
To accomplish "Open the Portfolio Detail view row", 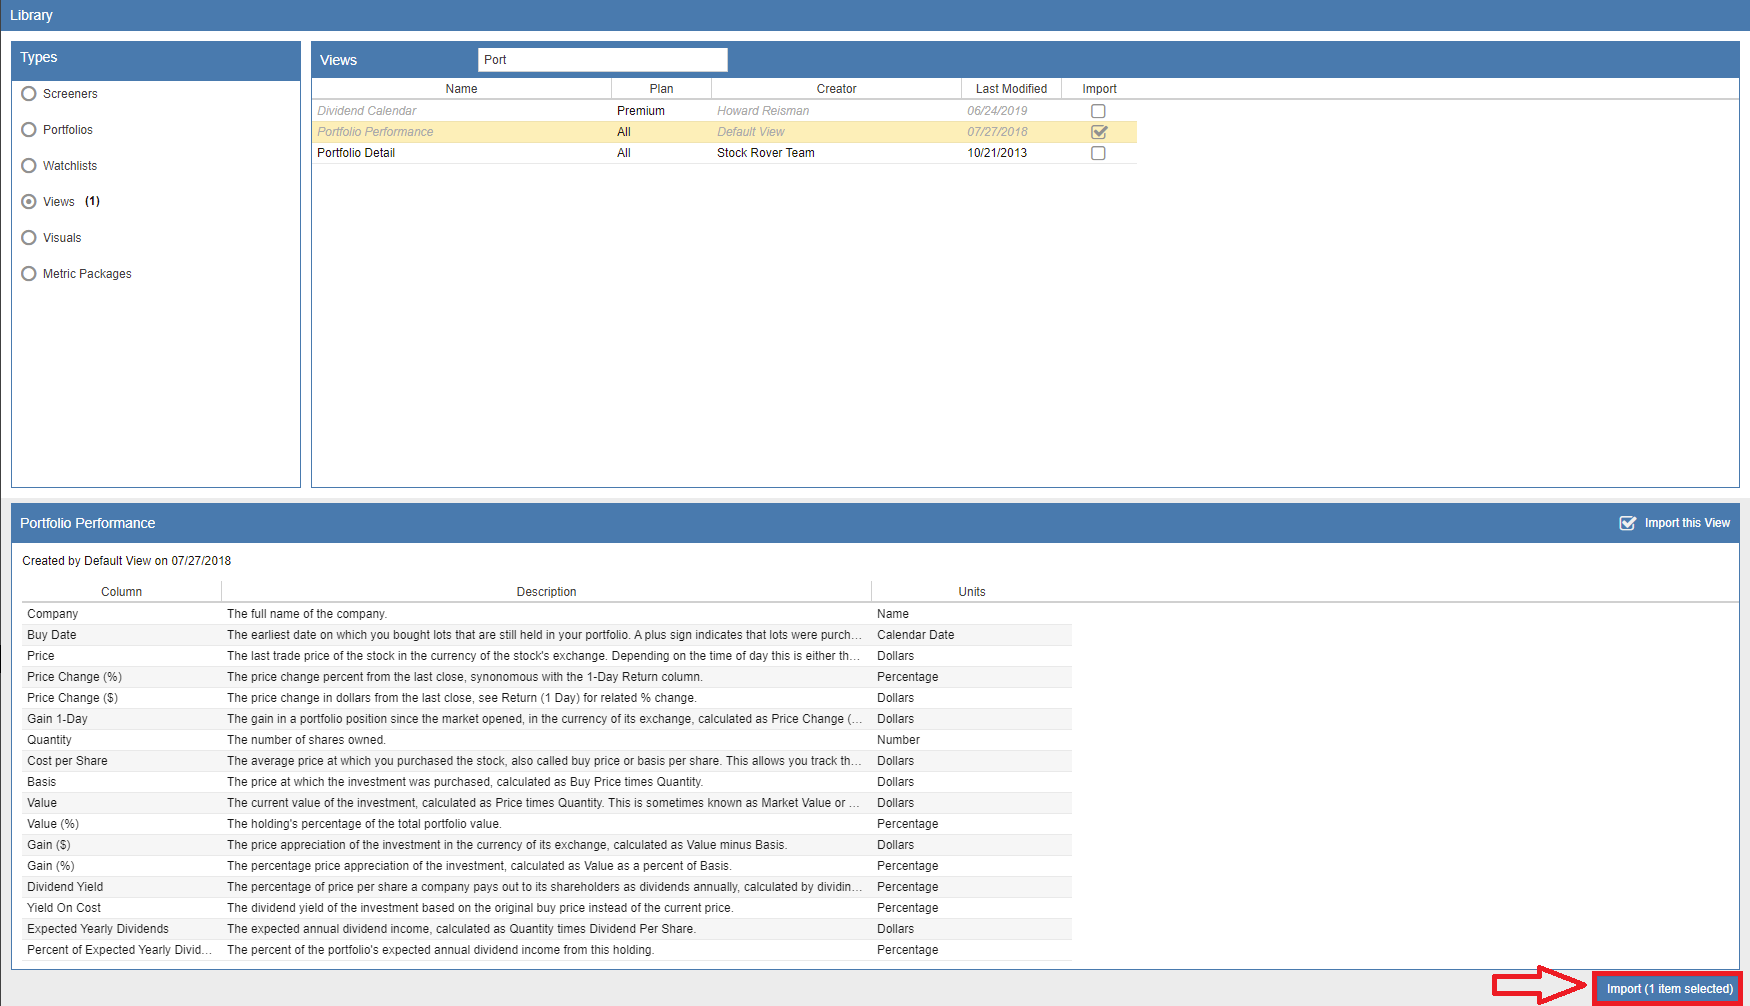I will pos(356,153).
